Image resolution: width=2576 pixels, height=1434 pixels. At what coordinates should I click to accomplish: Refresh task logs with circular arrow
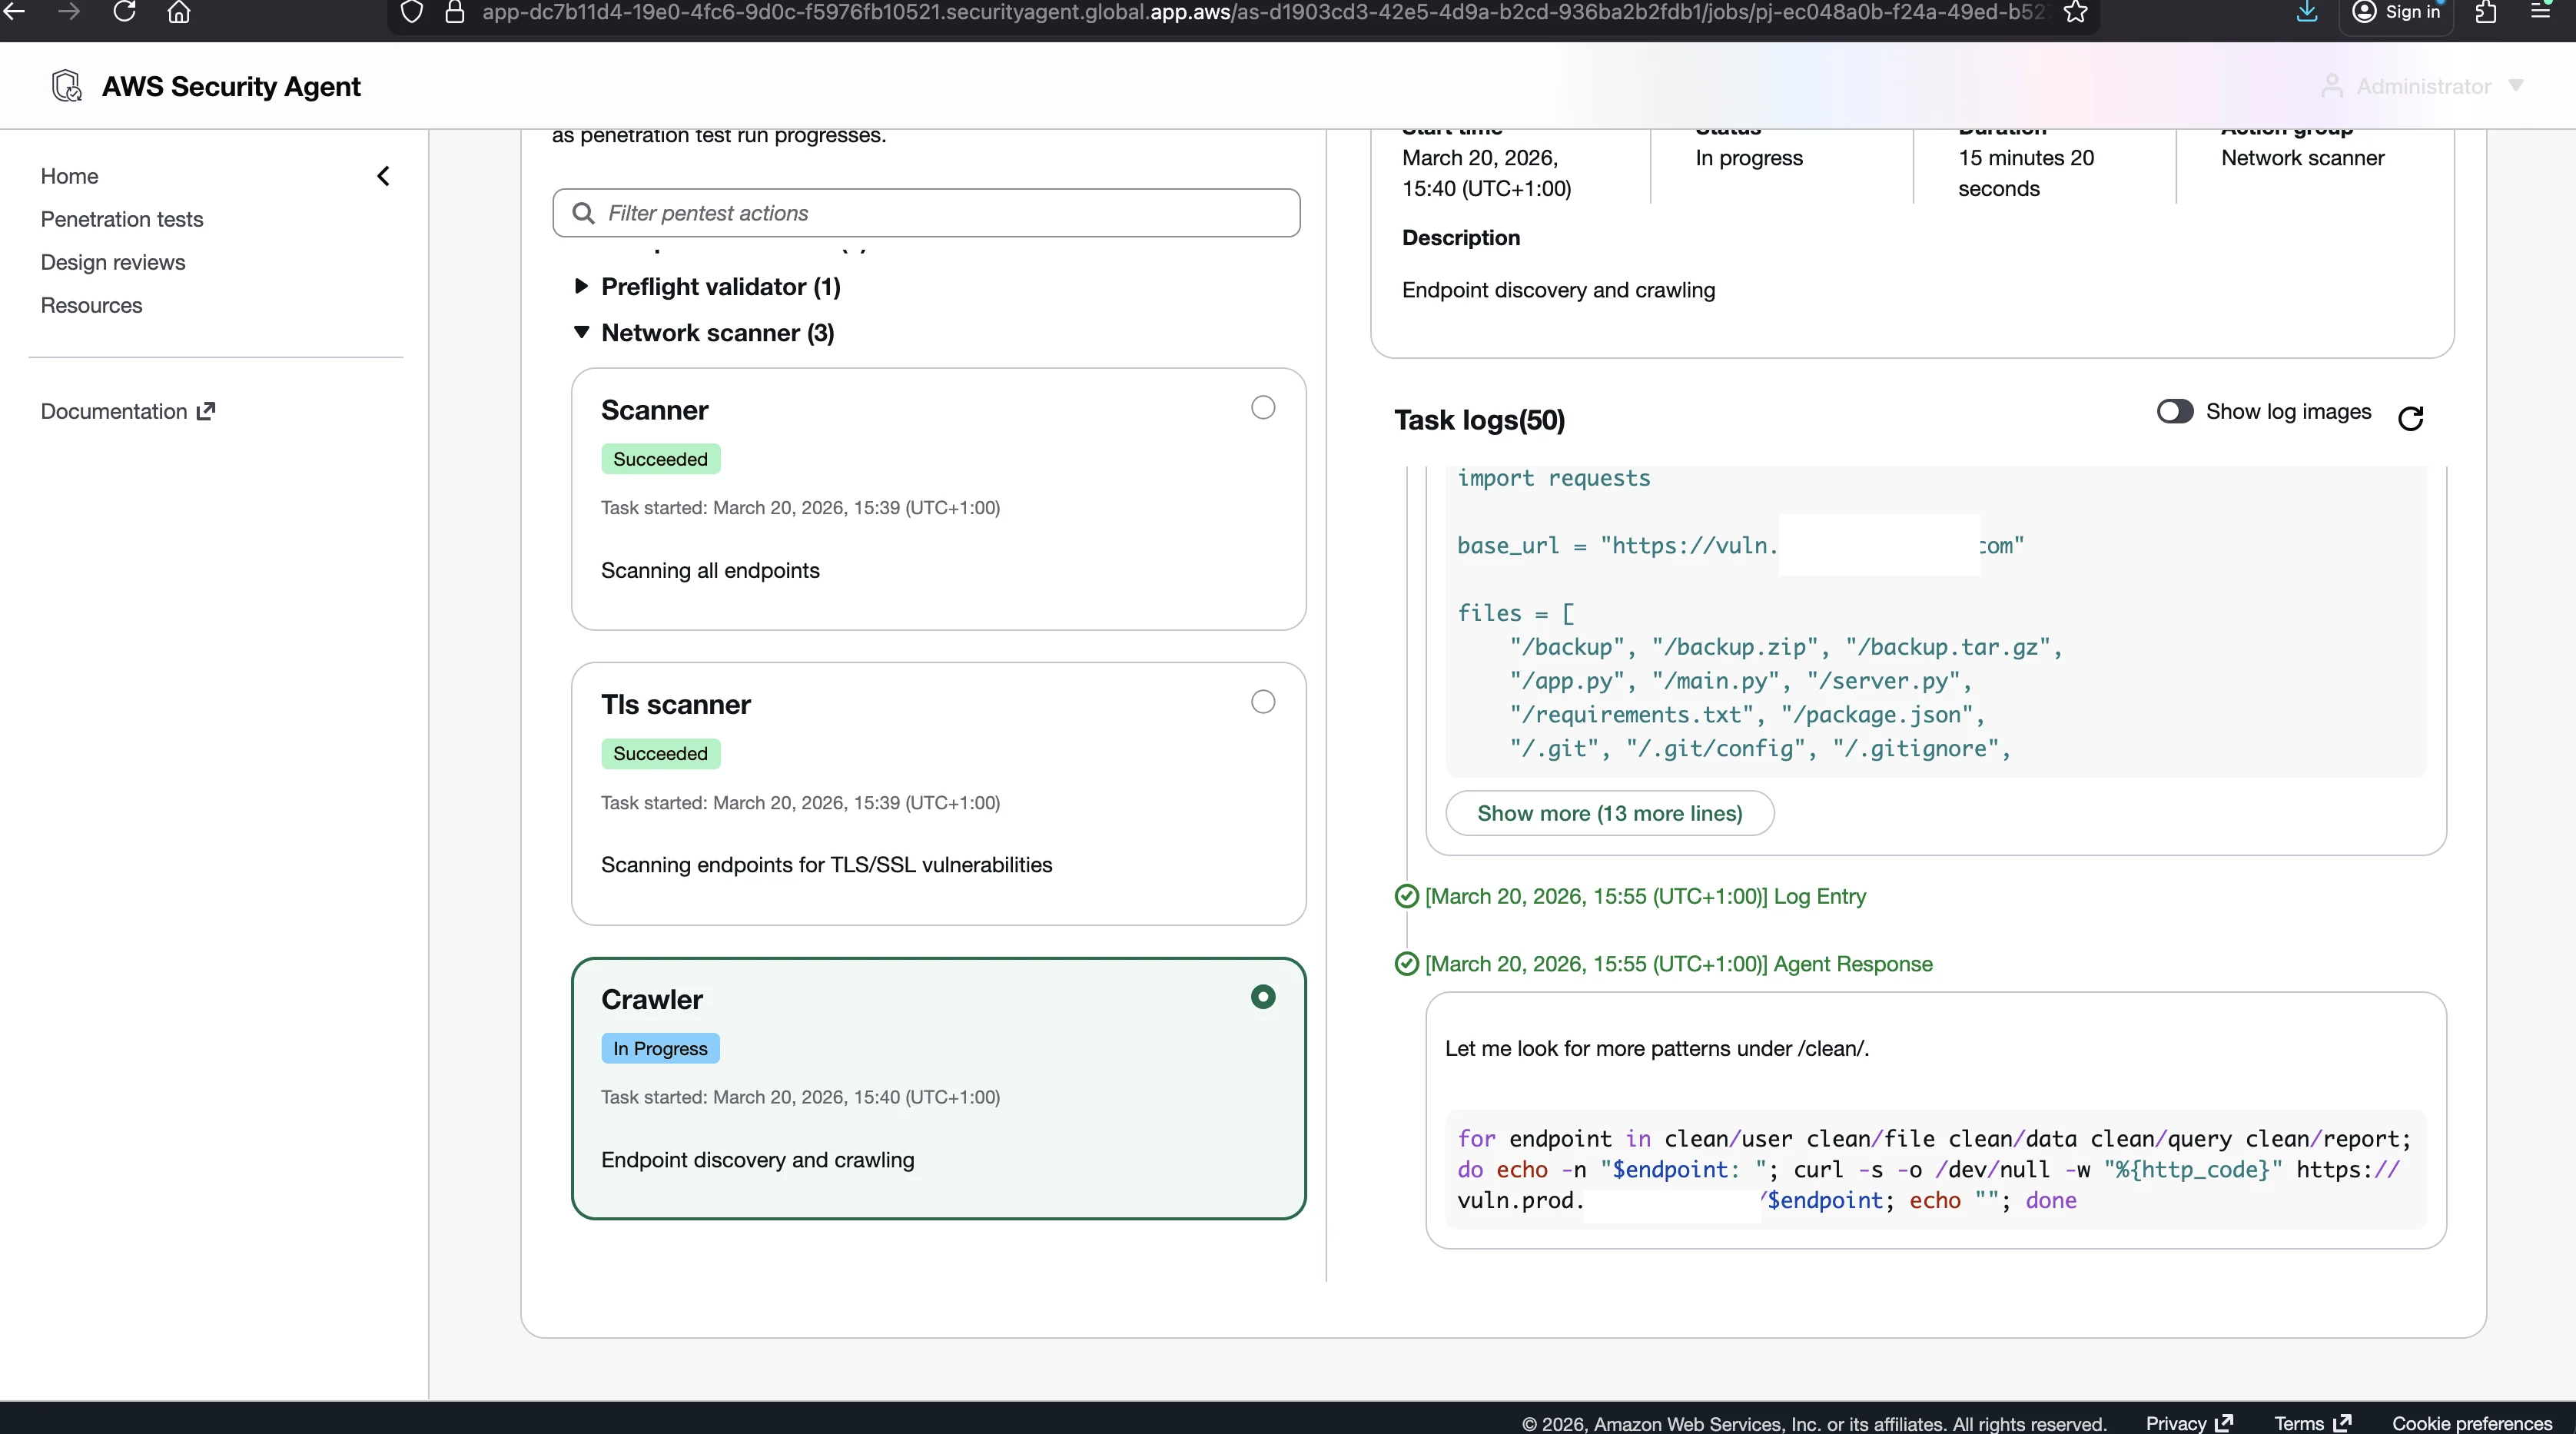(x=2410, y=418)
